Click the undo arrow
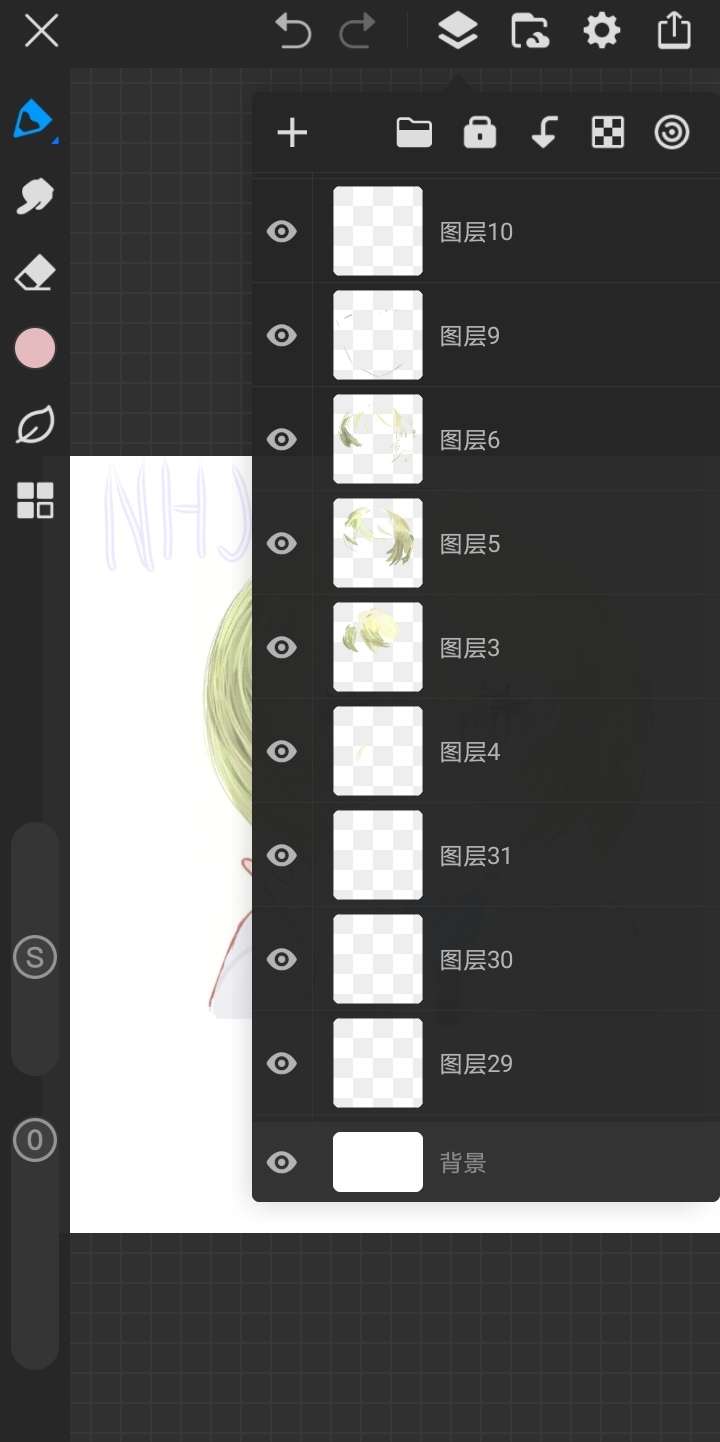Screen dimensions: 720x1442 click(x=293, y=32)
